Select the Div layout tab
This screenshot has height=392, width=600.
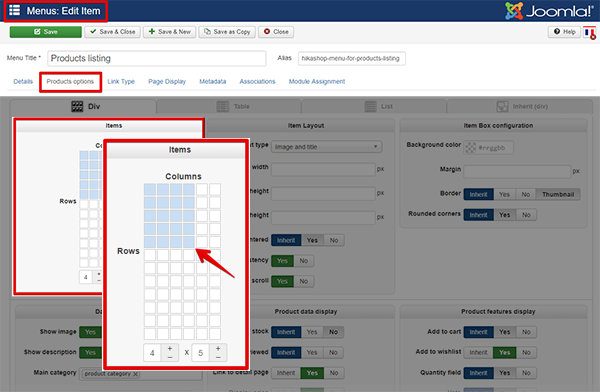(83, 106)
